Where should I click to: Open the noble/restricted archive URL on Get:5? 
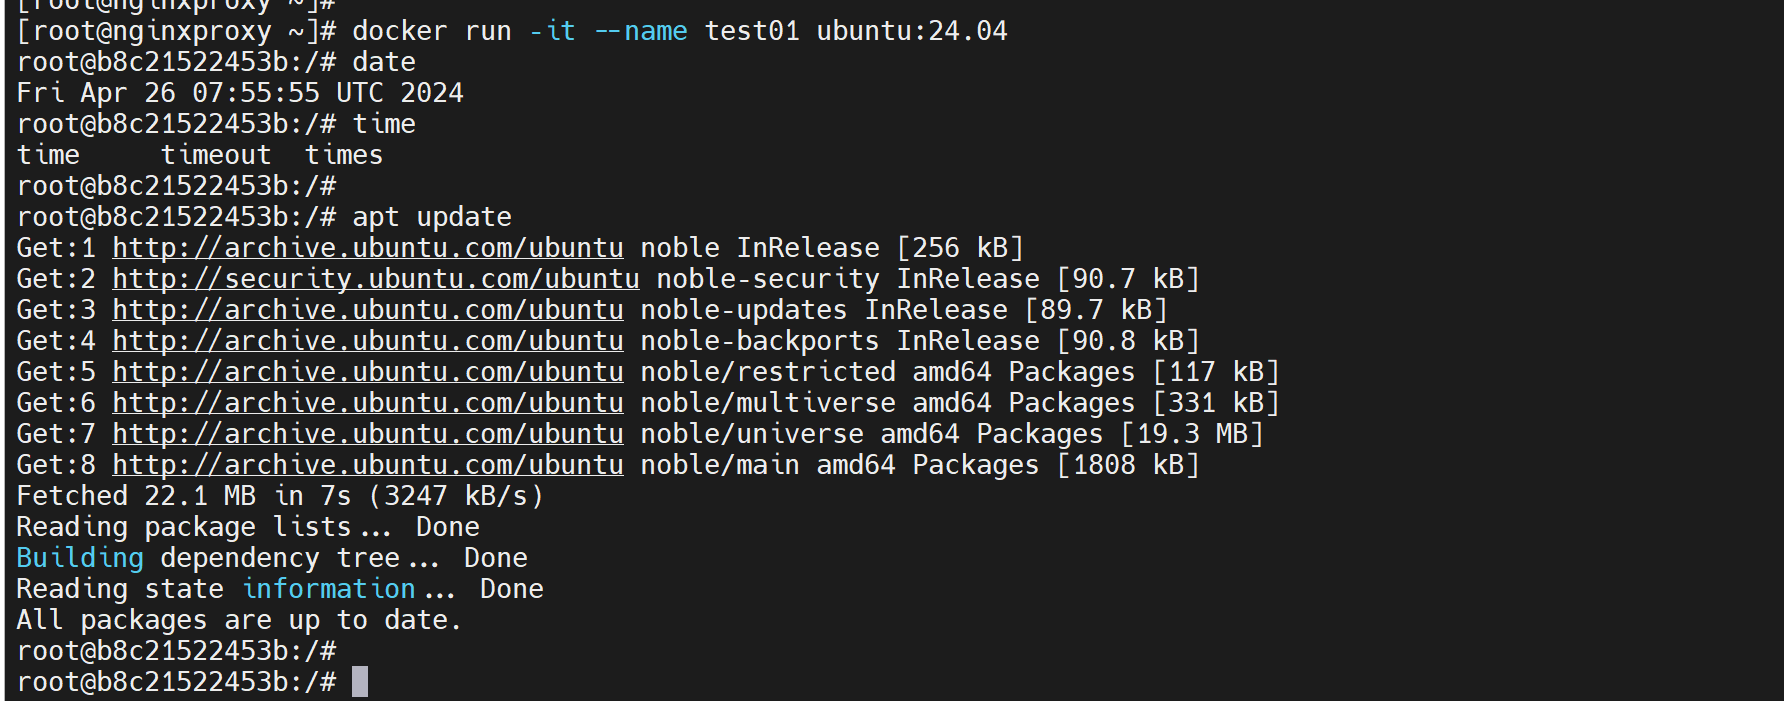pyautogui.click(x=367, y=372)
